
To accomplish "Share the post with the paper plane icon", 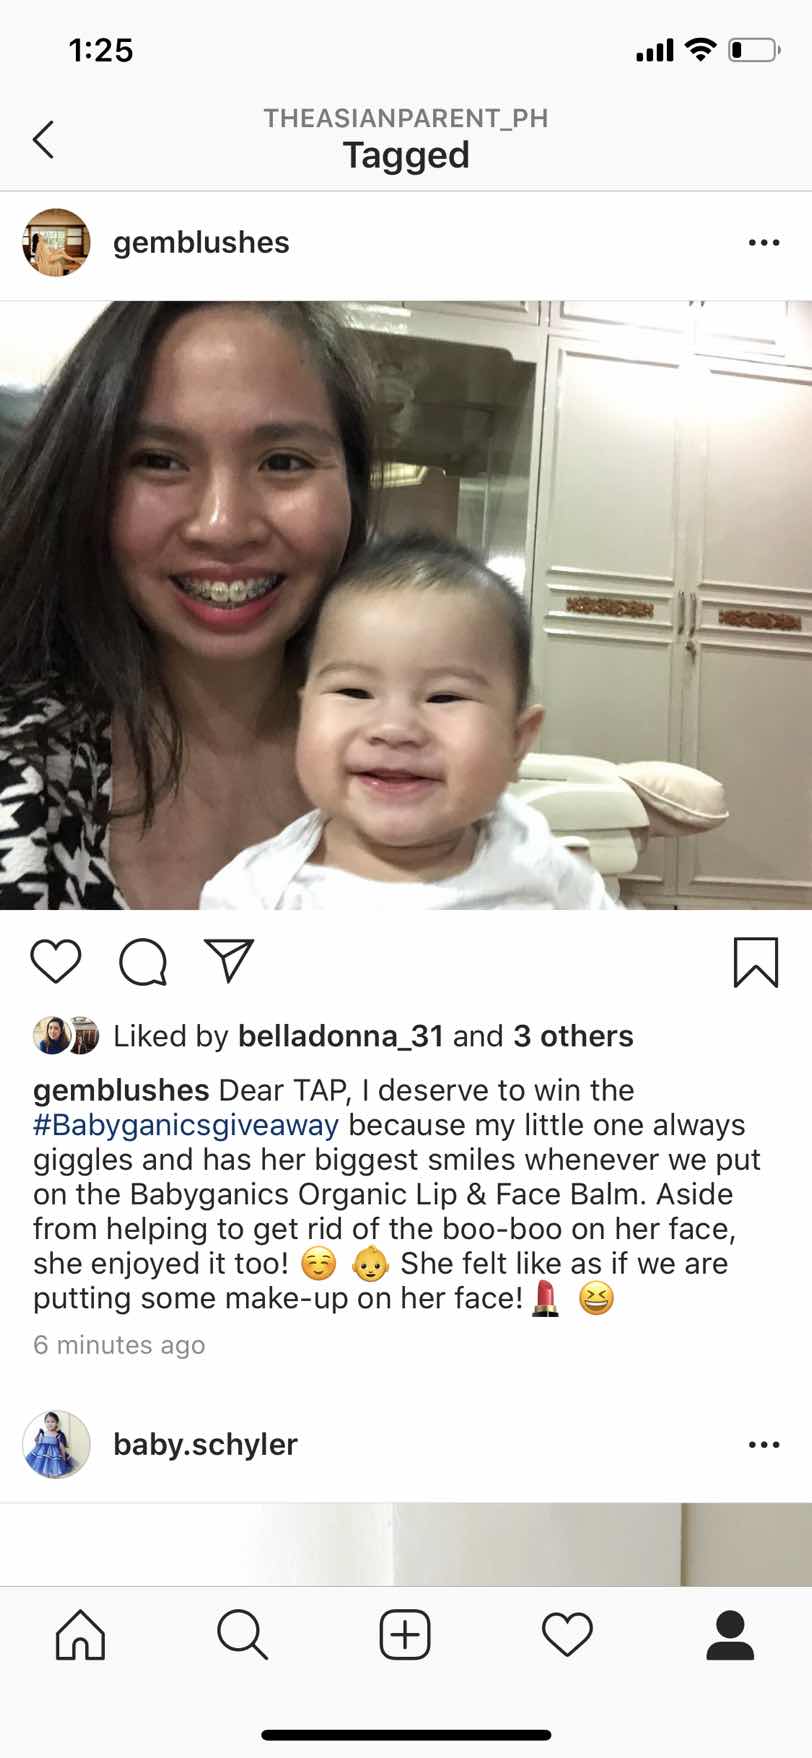I will click(x=229, y=960).
